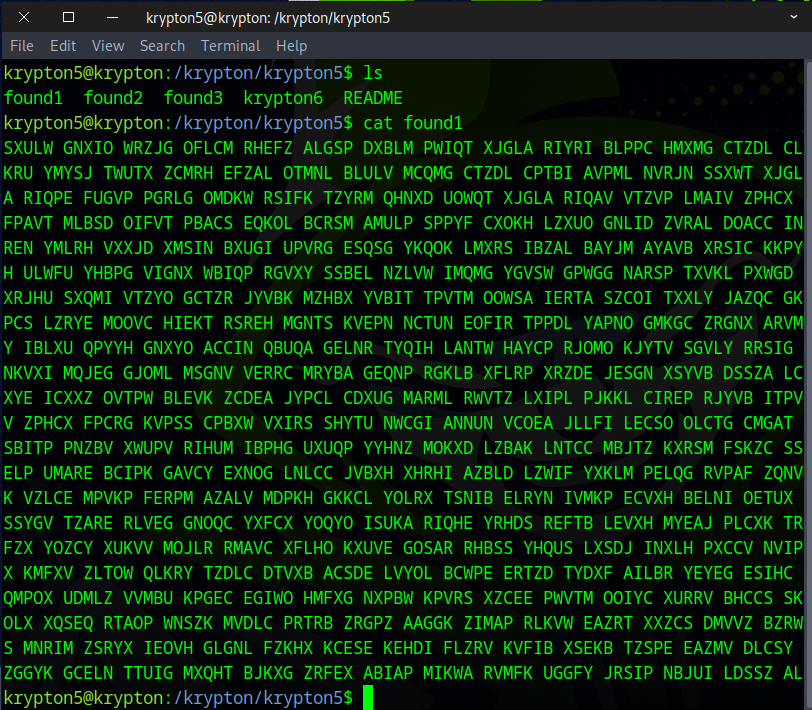Click ciphertext block ZGGYK on last line
812x710 pixels.
[28, 672]
